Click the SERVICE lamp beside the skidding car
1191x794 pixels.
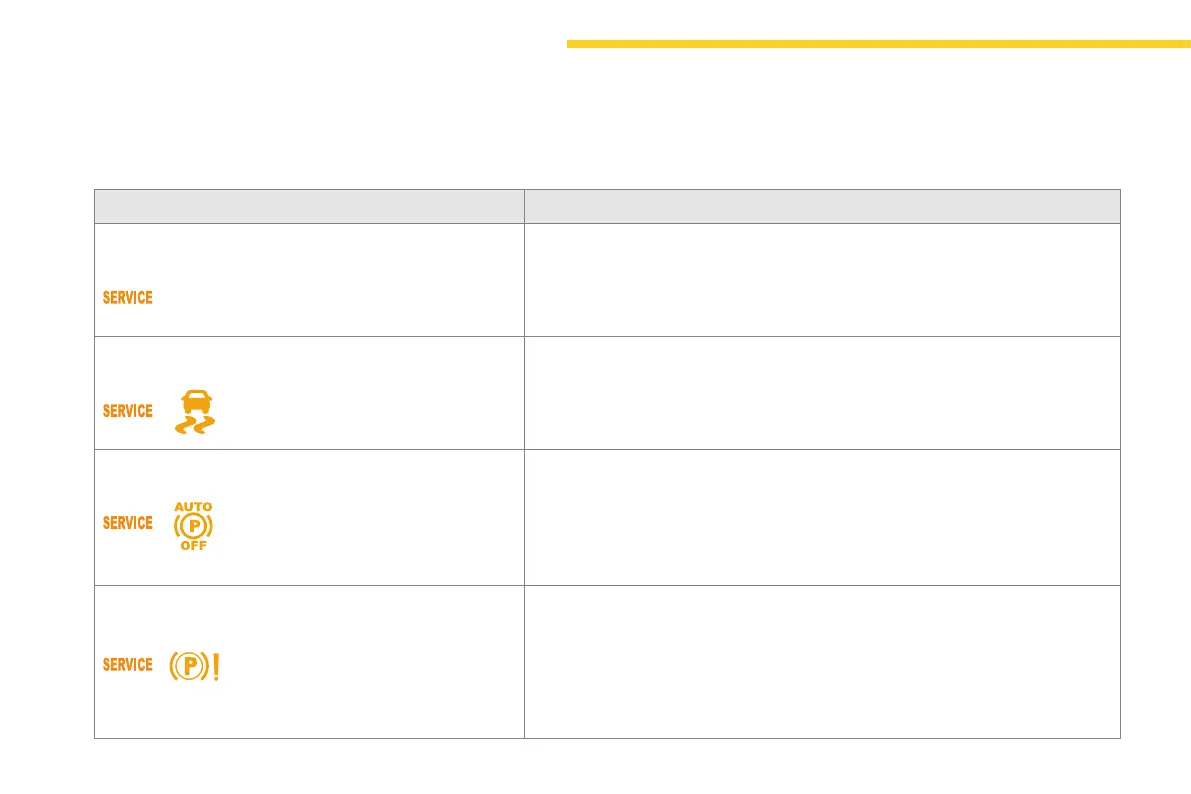[x=128, y=411]
